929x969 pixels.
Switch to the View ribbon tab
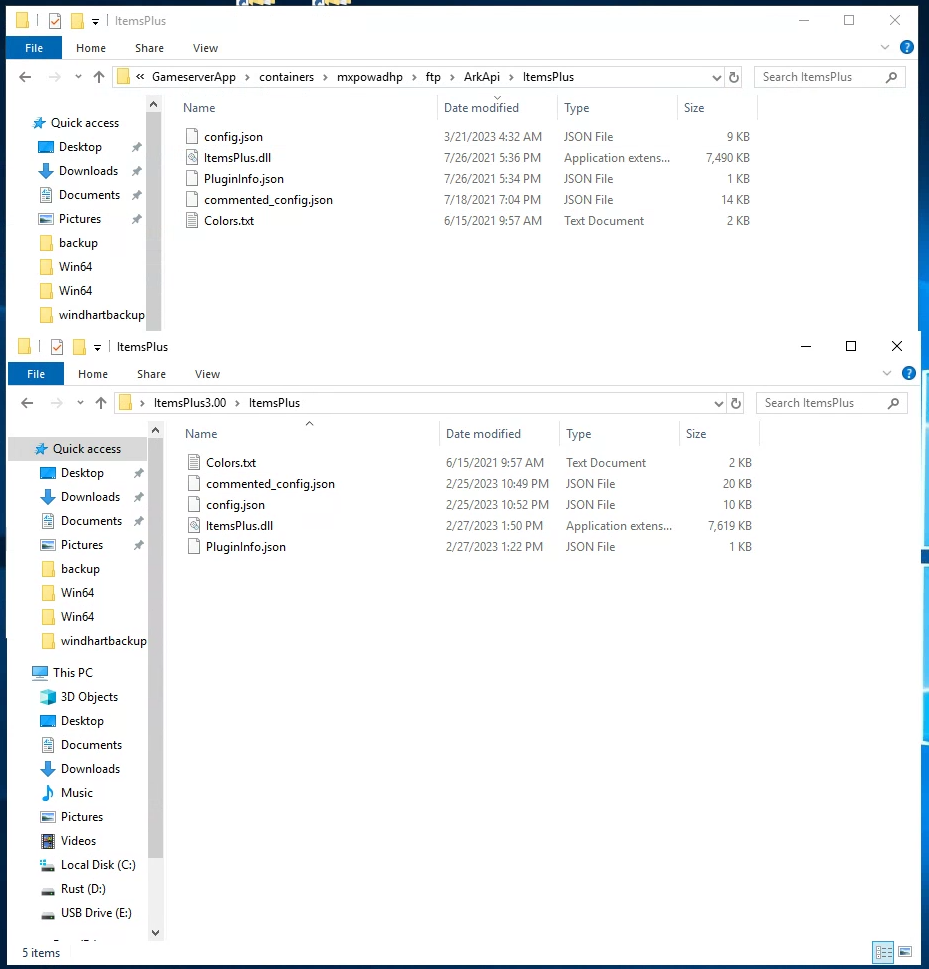(205, 47)
